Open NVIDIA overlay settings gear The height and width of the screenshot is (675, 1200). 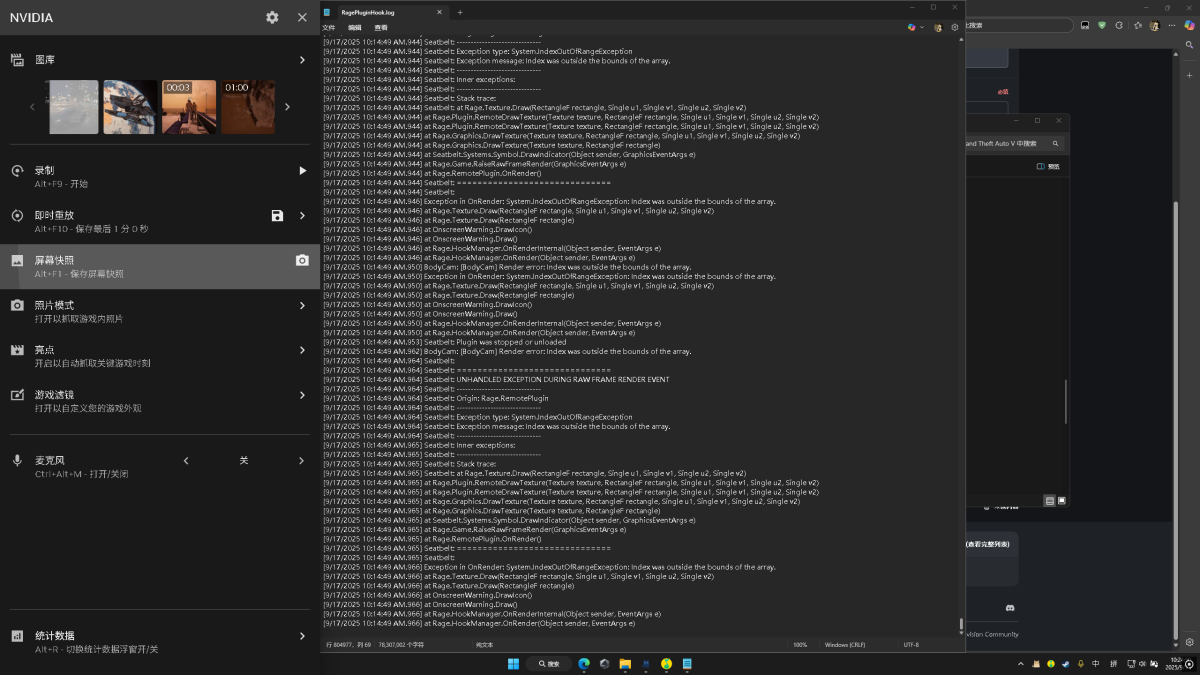pos(272,17)
